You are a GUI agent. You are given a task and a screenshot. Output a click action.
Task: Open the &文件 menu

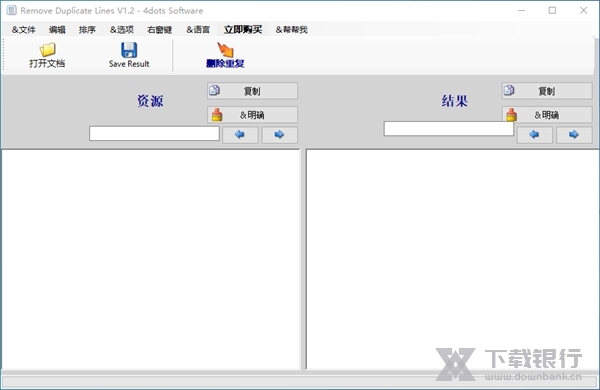(x=23, y=29)
